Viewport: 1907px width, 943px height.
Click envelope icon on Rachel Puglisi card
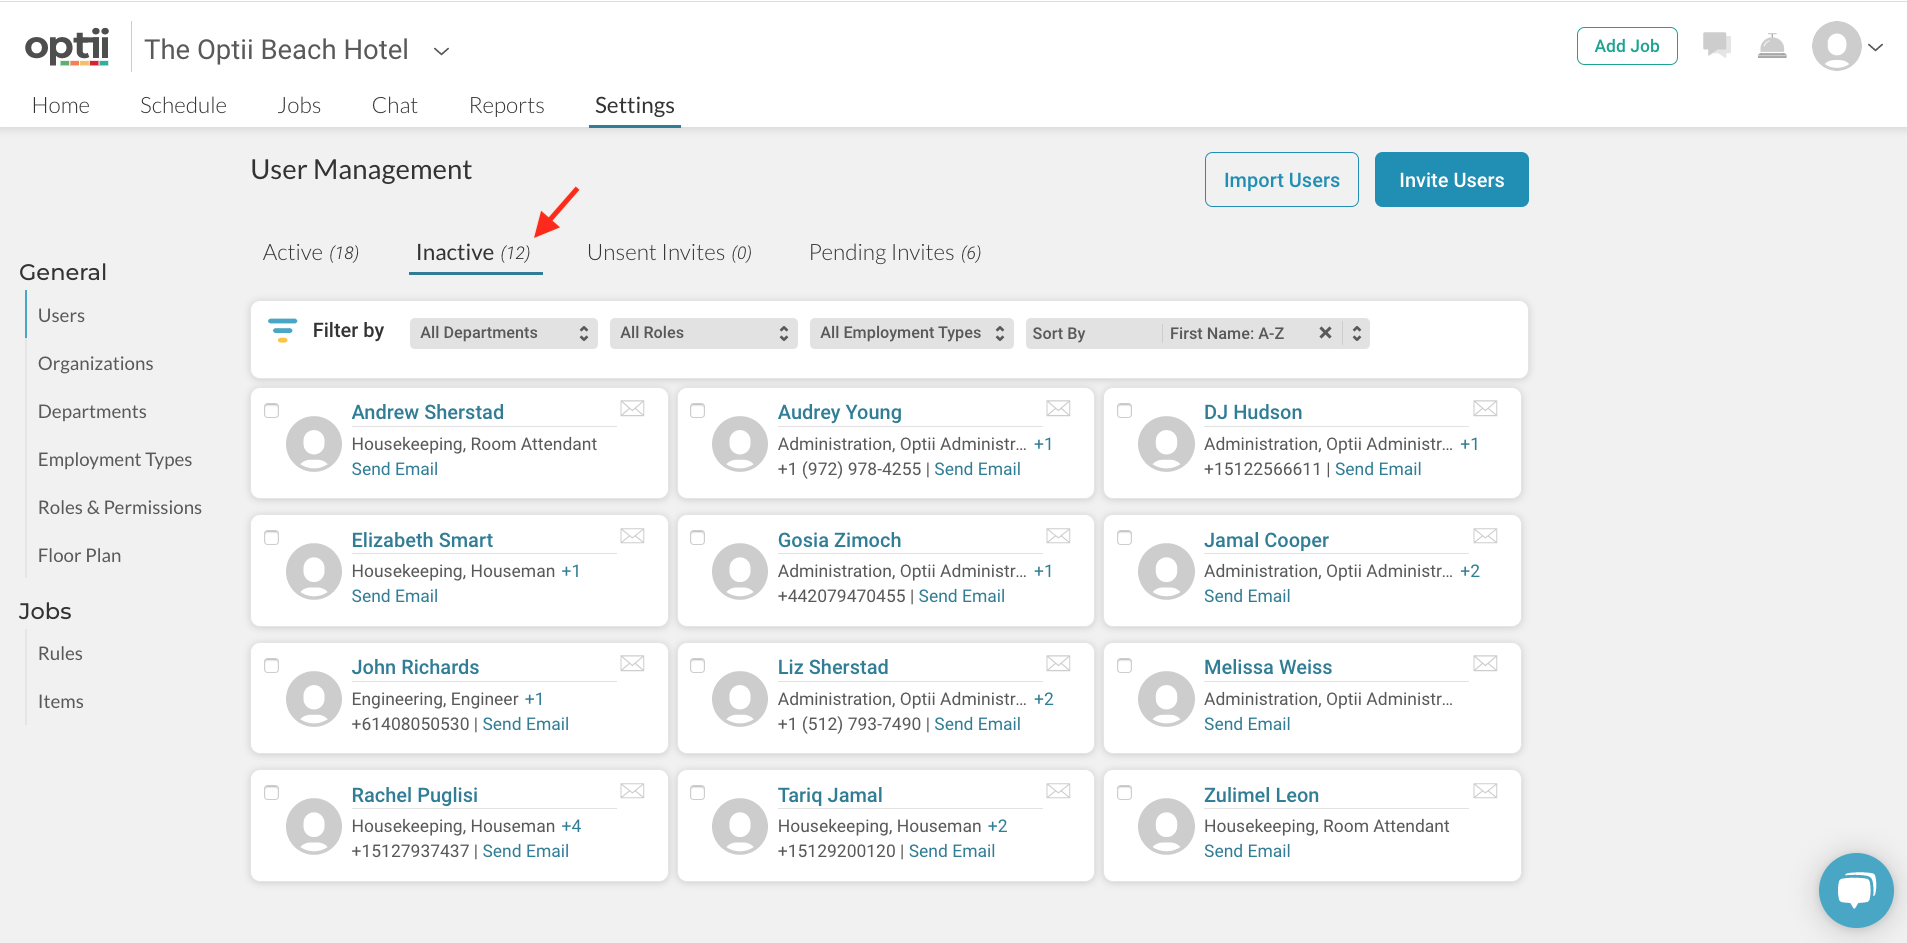632,791
